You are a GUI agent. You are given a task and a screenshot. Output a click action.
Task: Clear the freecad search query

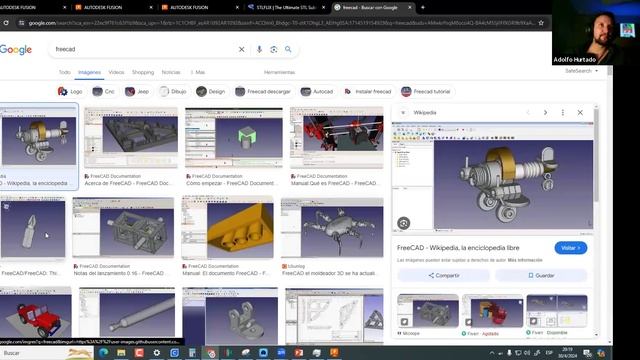(x=242, y=49)
